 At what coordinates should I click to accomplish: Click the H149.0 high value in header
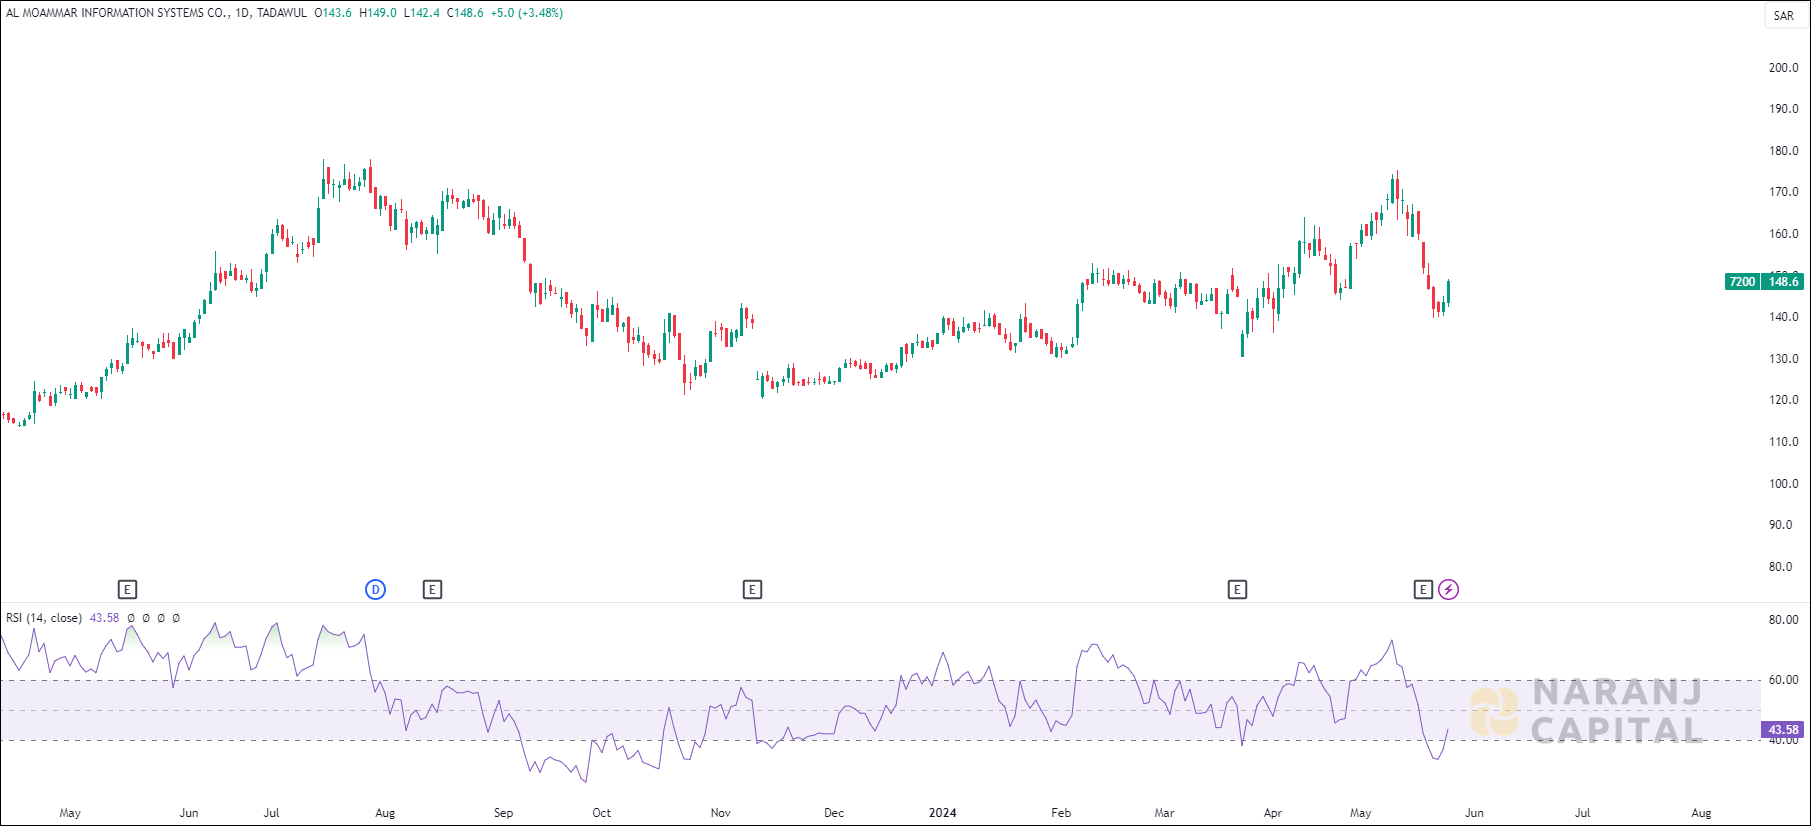[x=378, y=13]
